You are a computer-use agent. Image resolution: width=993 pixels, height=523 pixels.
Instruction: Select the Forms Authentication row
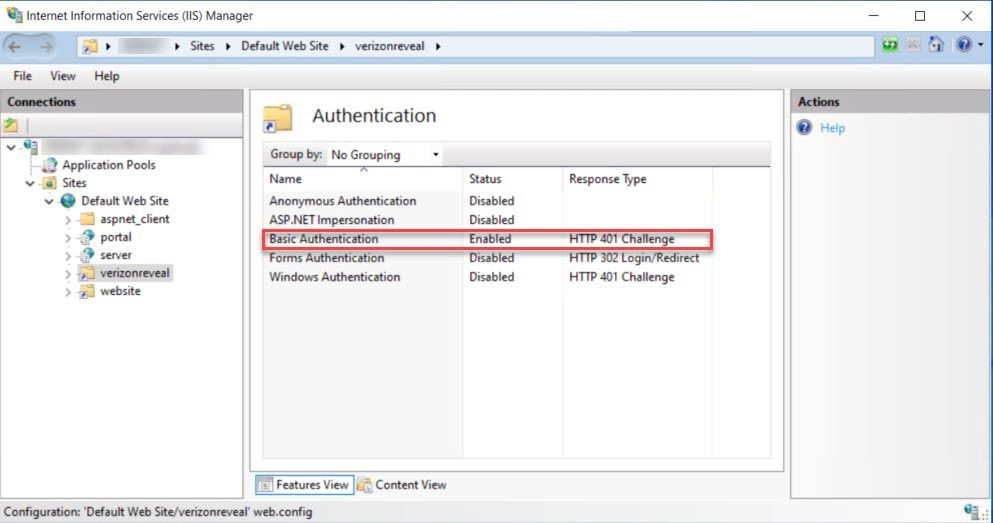coord(488,258)
